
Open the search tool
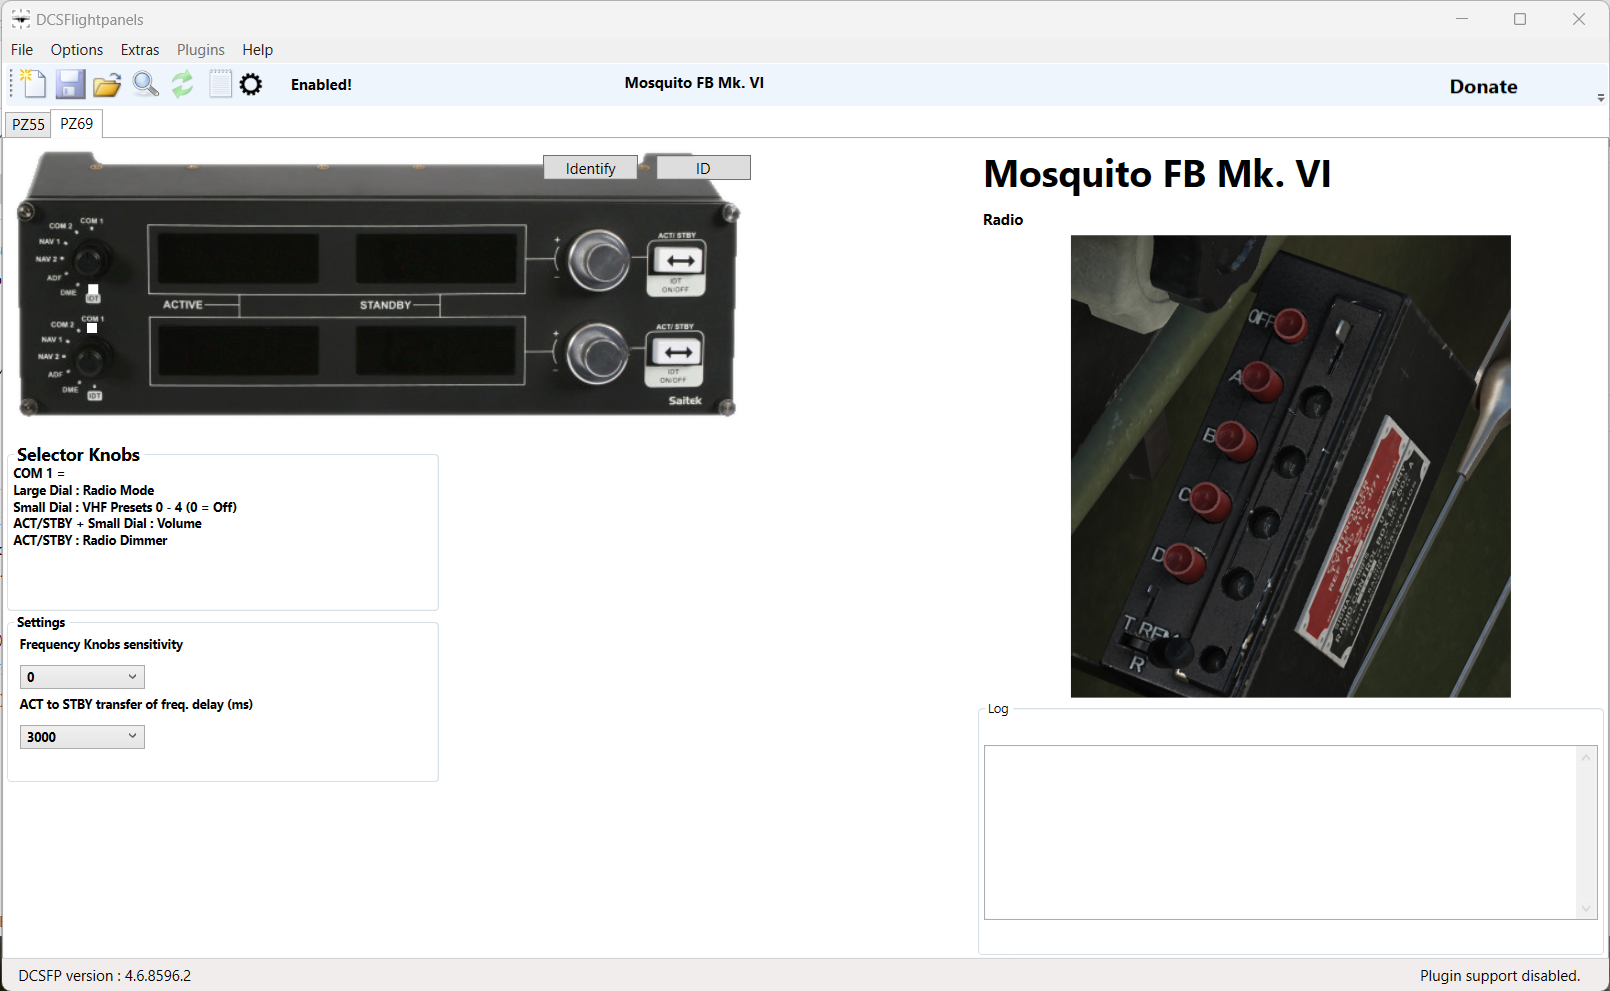[145, 84]
